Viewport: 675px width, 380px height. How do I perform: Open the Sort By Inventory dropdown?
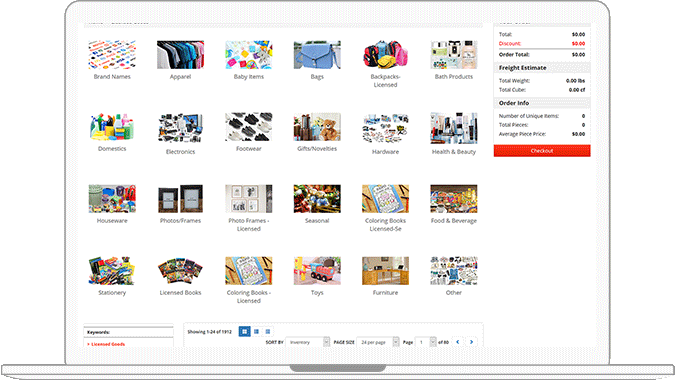307,342
